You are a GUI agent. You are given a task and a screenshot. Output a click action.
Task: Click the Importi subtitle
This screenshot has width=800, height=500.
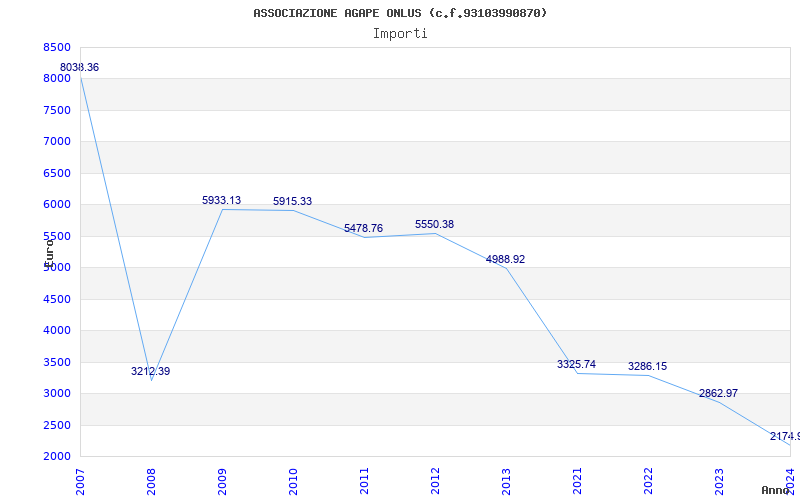(x=400, y=34)
